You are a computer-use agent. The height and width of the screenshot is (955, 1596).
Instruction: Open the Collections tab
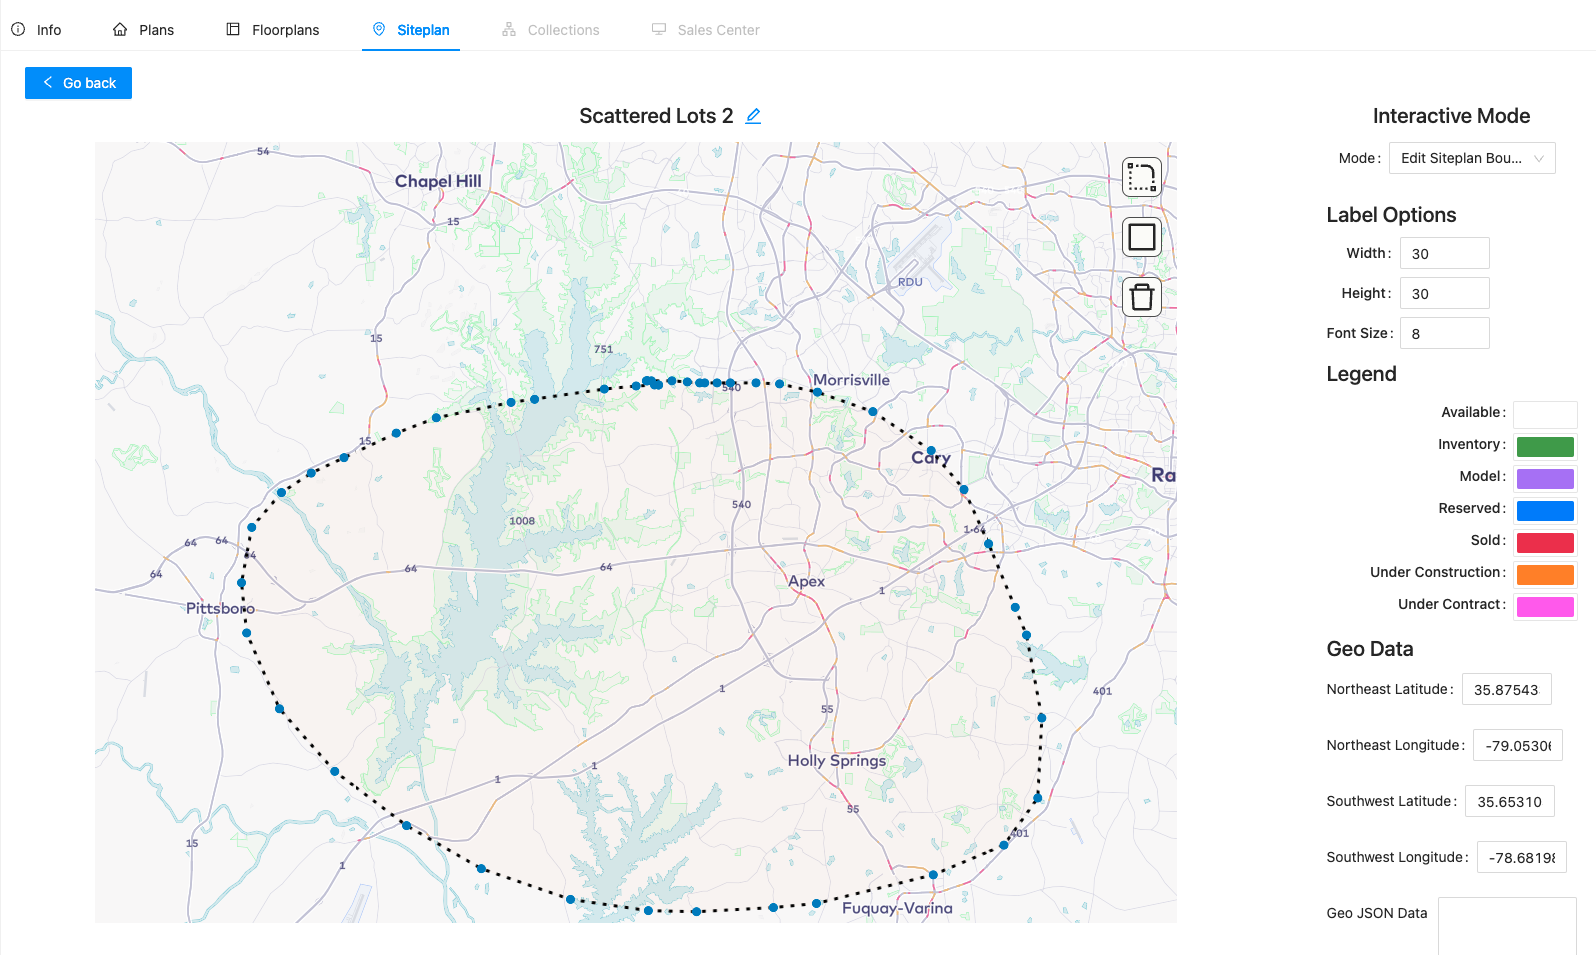[x=551, y=30]
